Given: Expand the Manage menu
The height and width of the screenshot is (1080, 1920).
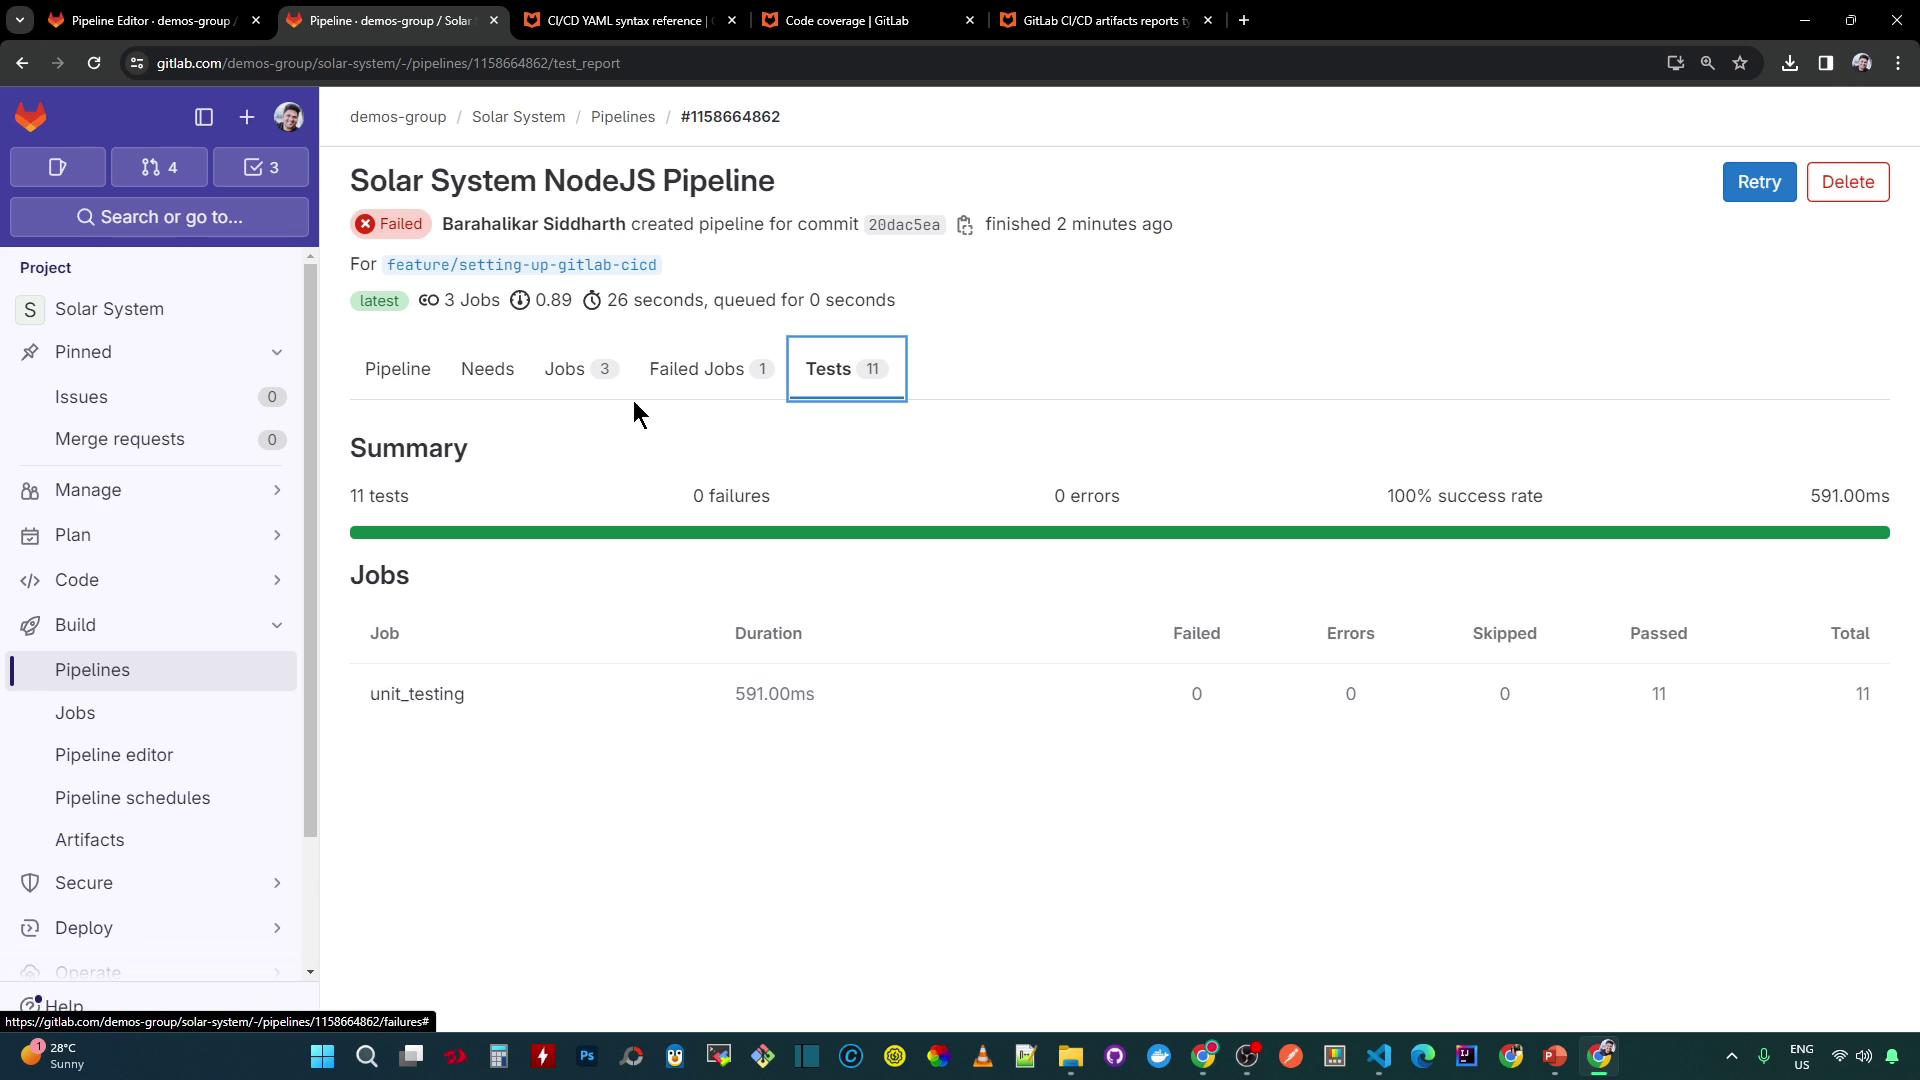Looking at the screenshot, I should point(150,490).
